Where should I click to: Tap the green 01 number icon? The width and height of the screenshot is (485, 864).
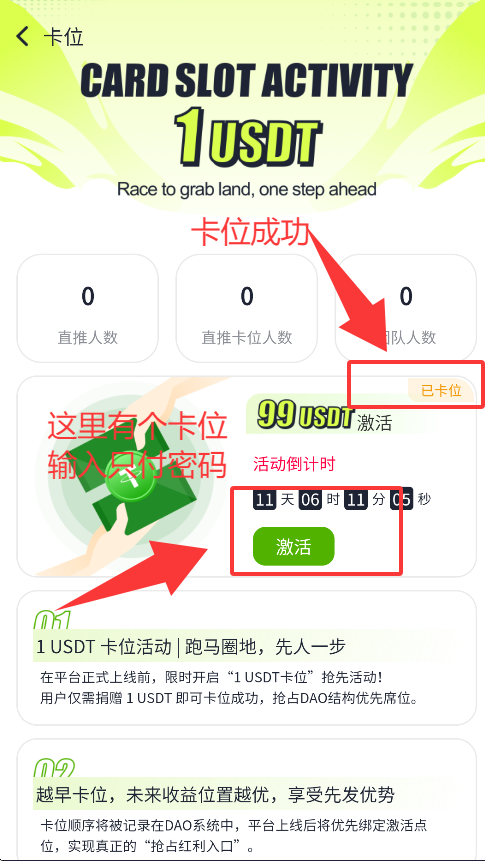[52, 620]
